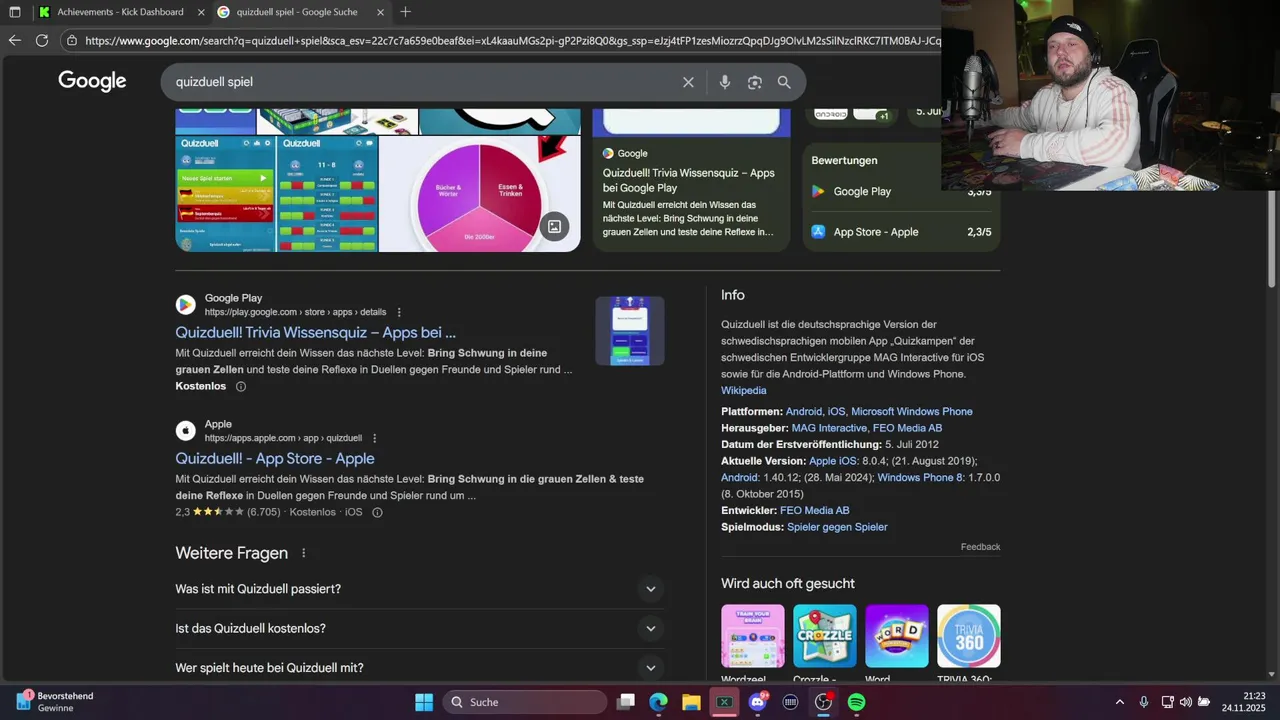1280x720 pixels.
Task: Click the Windows Phone 8 version link
Action: 920,477
